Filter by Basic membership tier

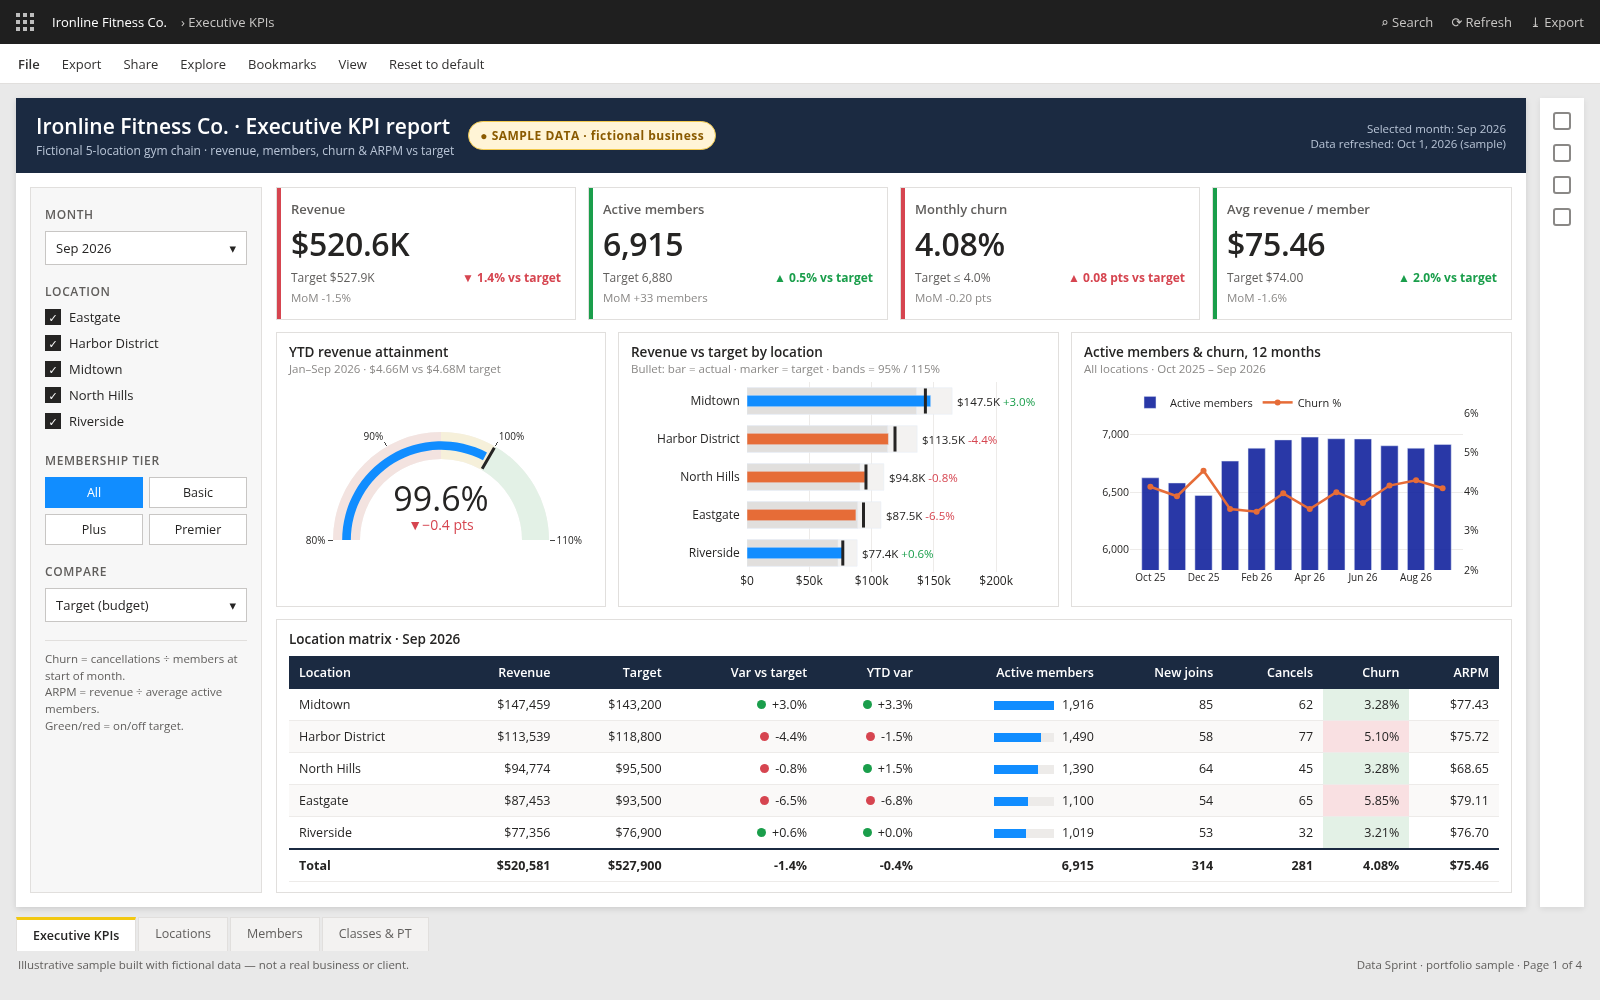(x=198, y=492)
